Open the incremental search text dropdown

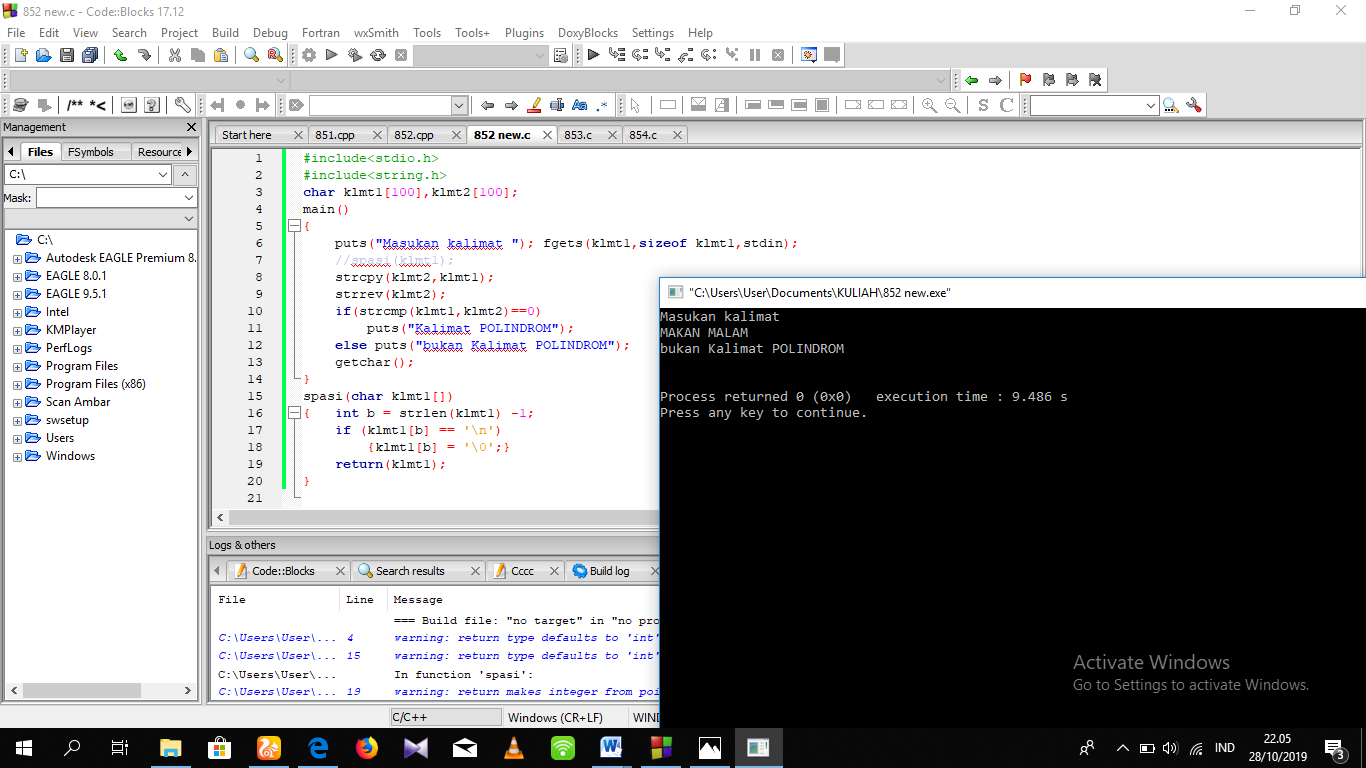459,105
